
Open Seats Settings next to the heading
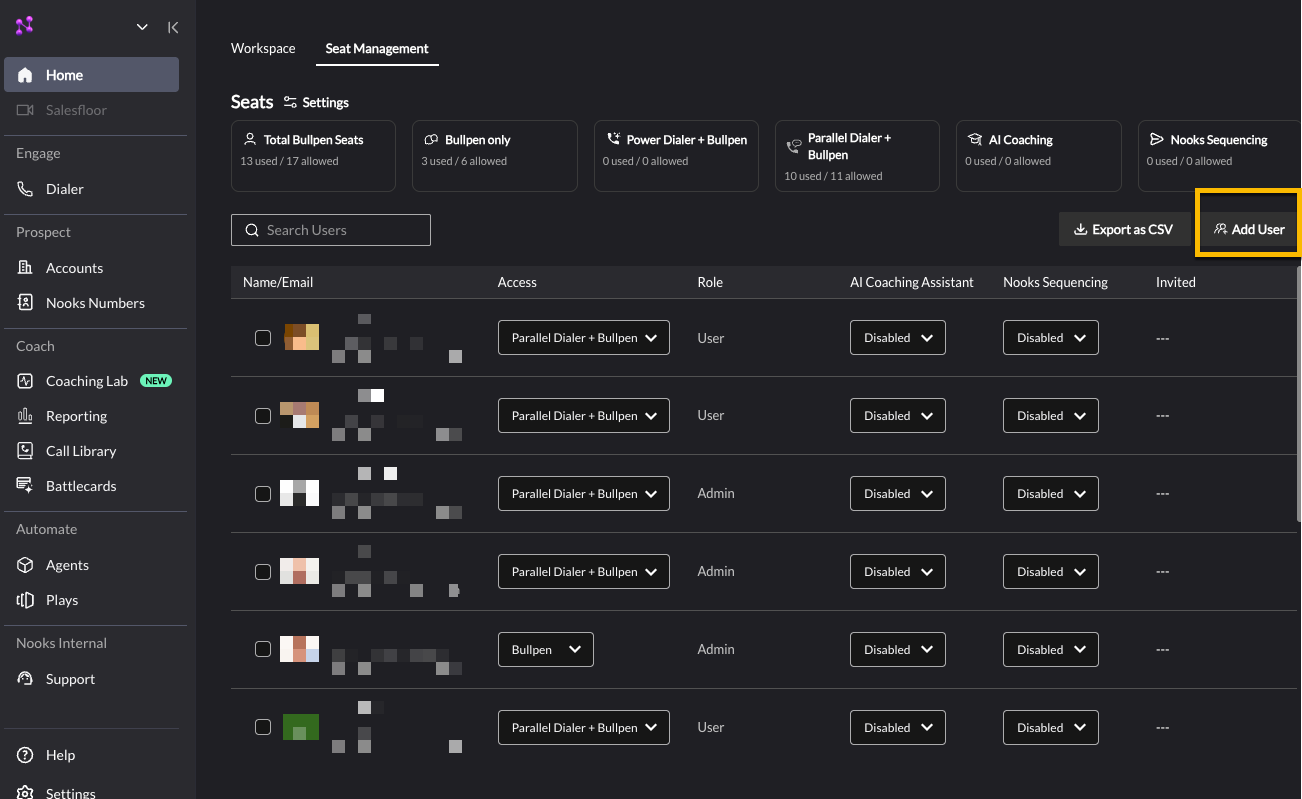[316, 103]
